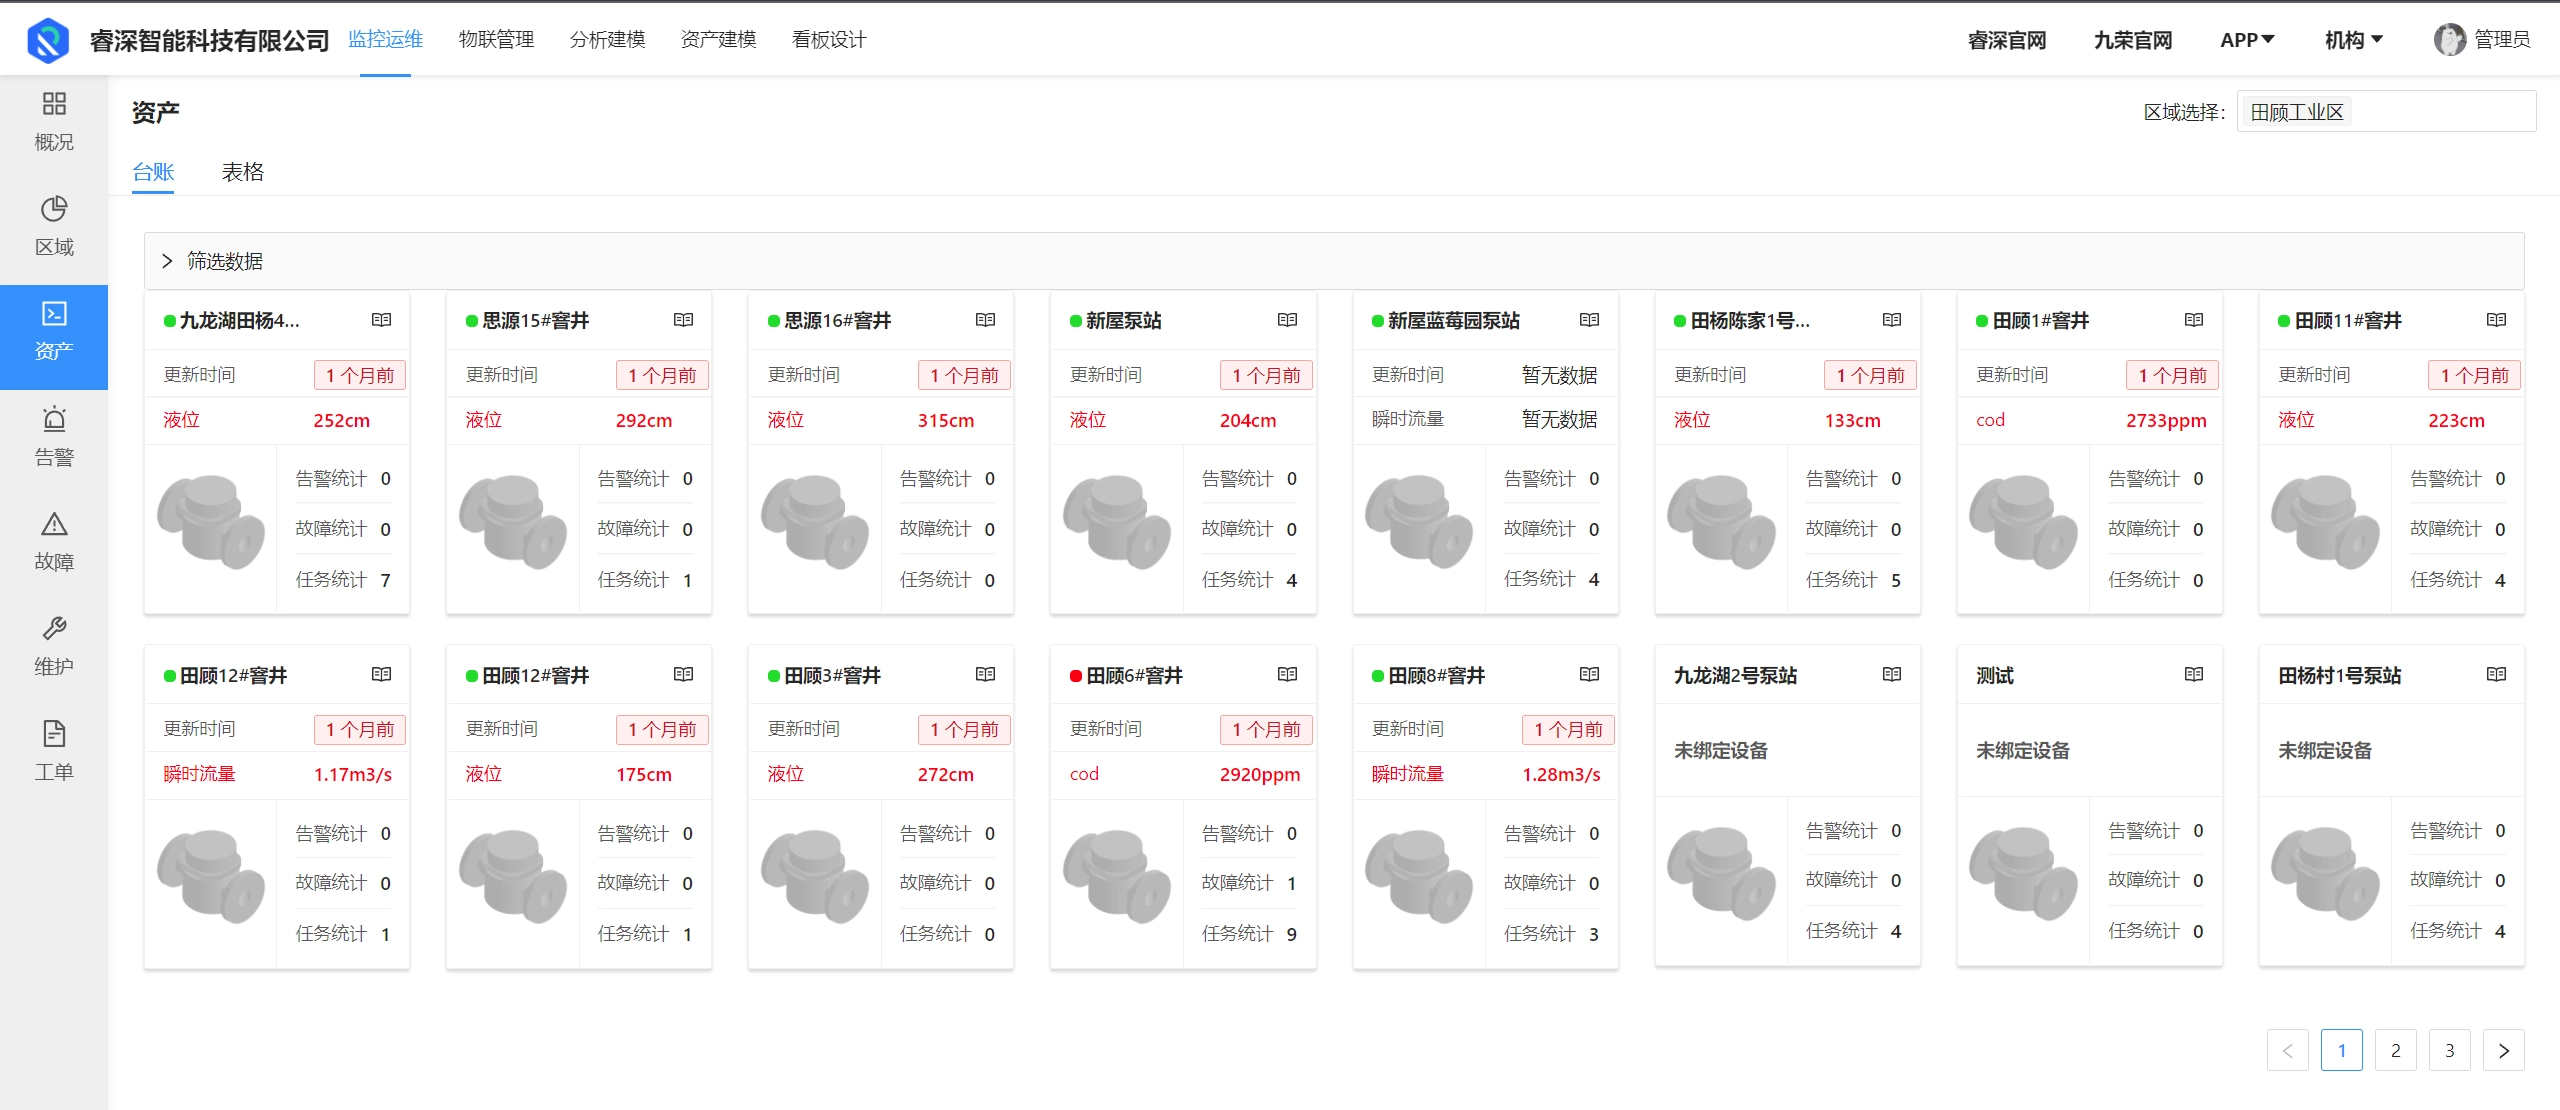Switch to the 表格 tab
This screenshot has height=1110, width=2560.
click(242, 172)
